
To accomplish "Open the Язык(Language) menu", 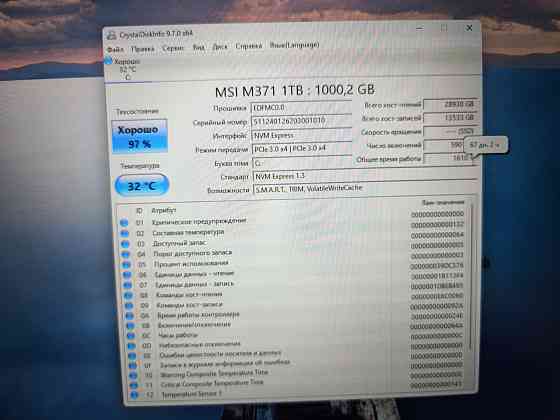I will [x=294, y=45].
